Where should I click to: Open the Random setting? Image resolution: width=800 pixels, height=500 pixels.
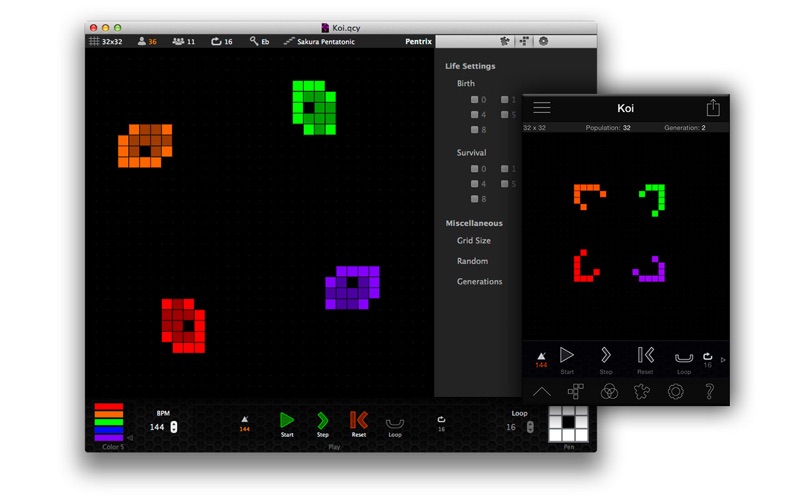[x=472, y=261]
